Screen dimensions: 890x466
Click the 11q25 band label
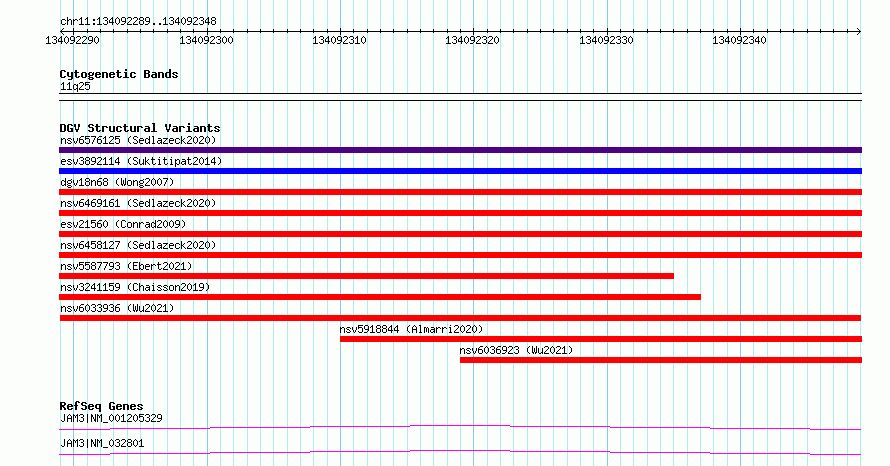pos(75,86)
